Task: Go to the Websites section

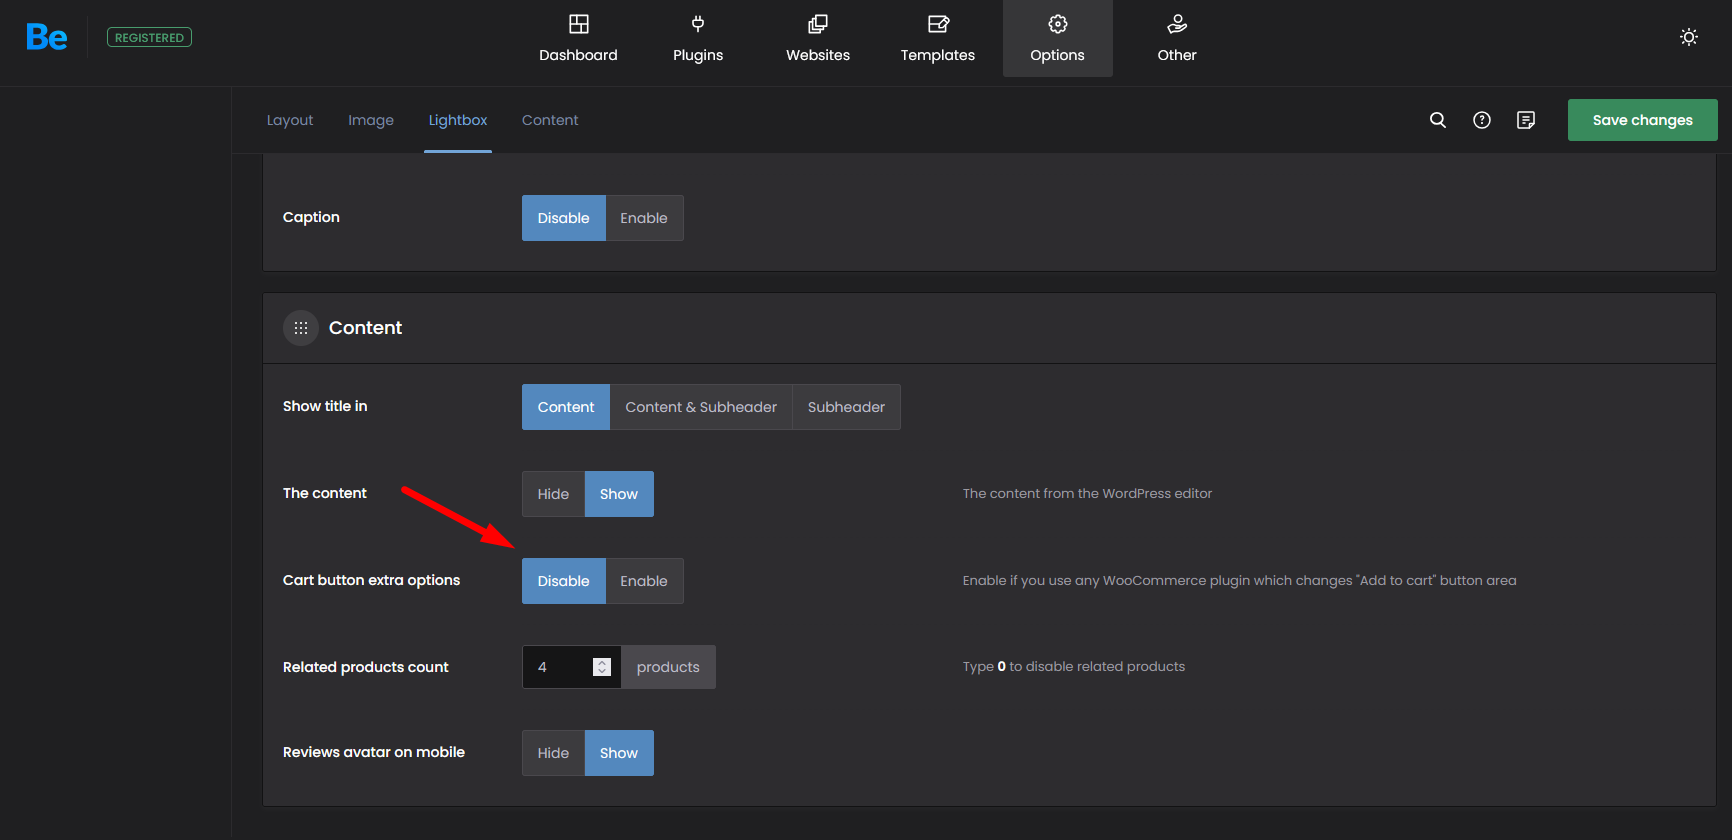Action: pyautogui.click(x=817, y=39)
